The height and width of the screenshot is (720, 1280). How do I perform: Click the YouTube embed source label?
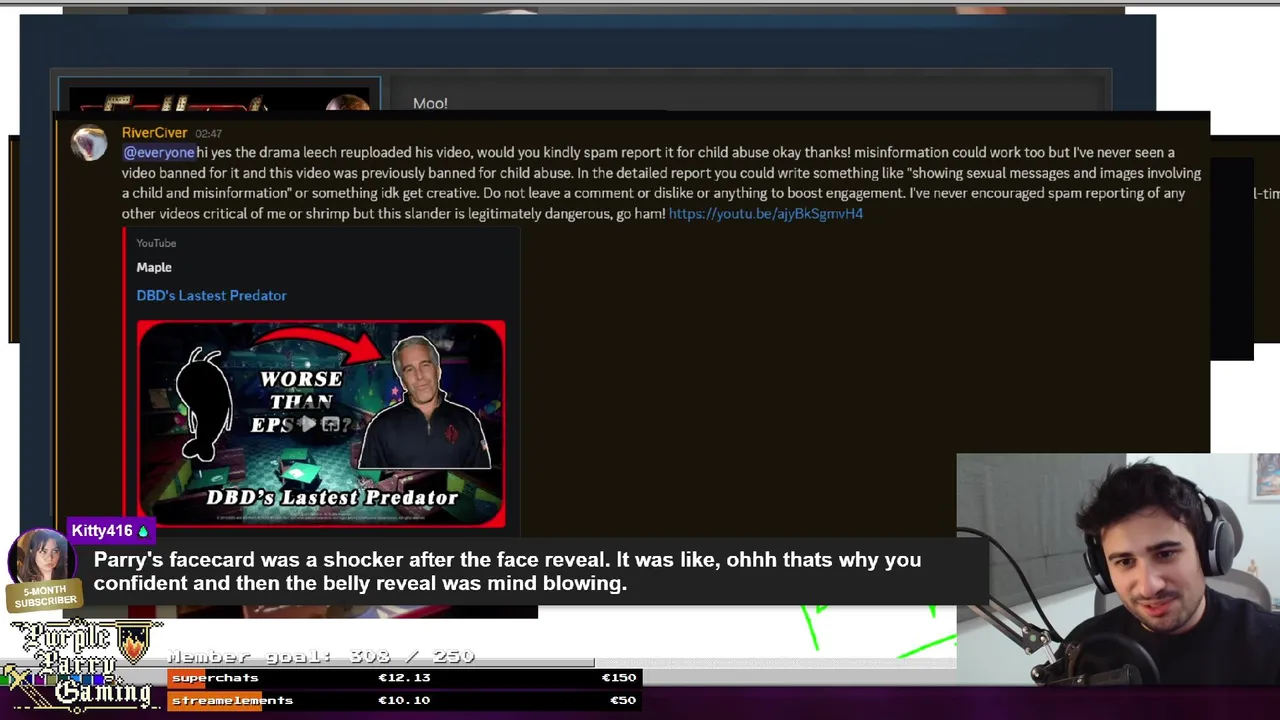(156, 243)
